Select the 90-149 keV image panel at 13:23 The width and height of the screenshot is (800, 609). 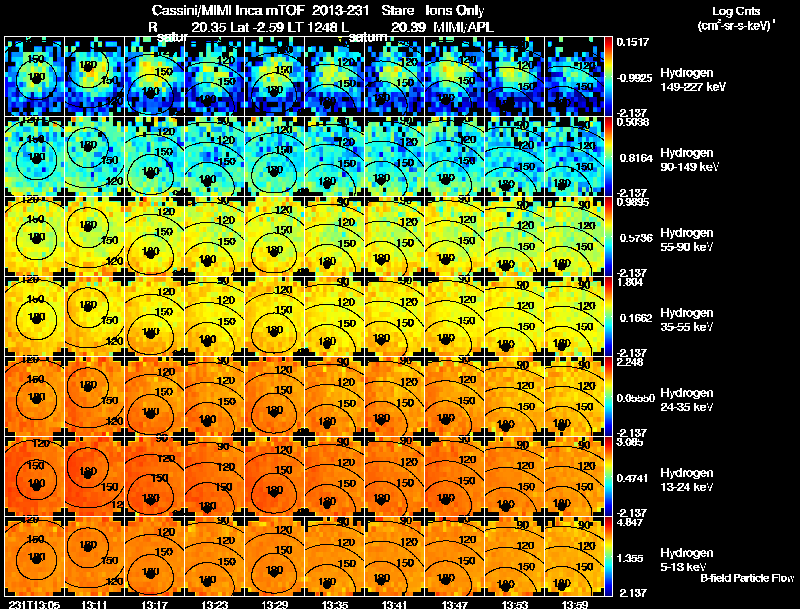214,156
